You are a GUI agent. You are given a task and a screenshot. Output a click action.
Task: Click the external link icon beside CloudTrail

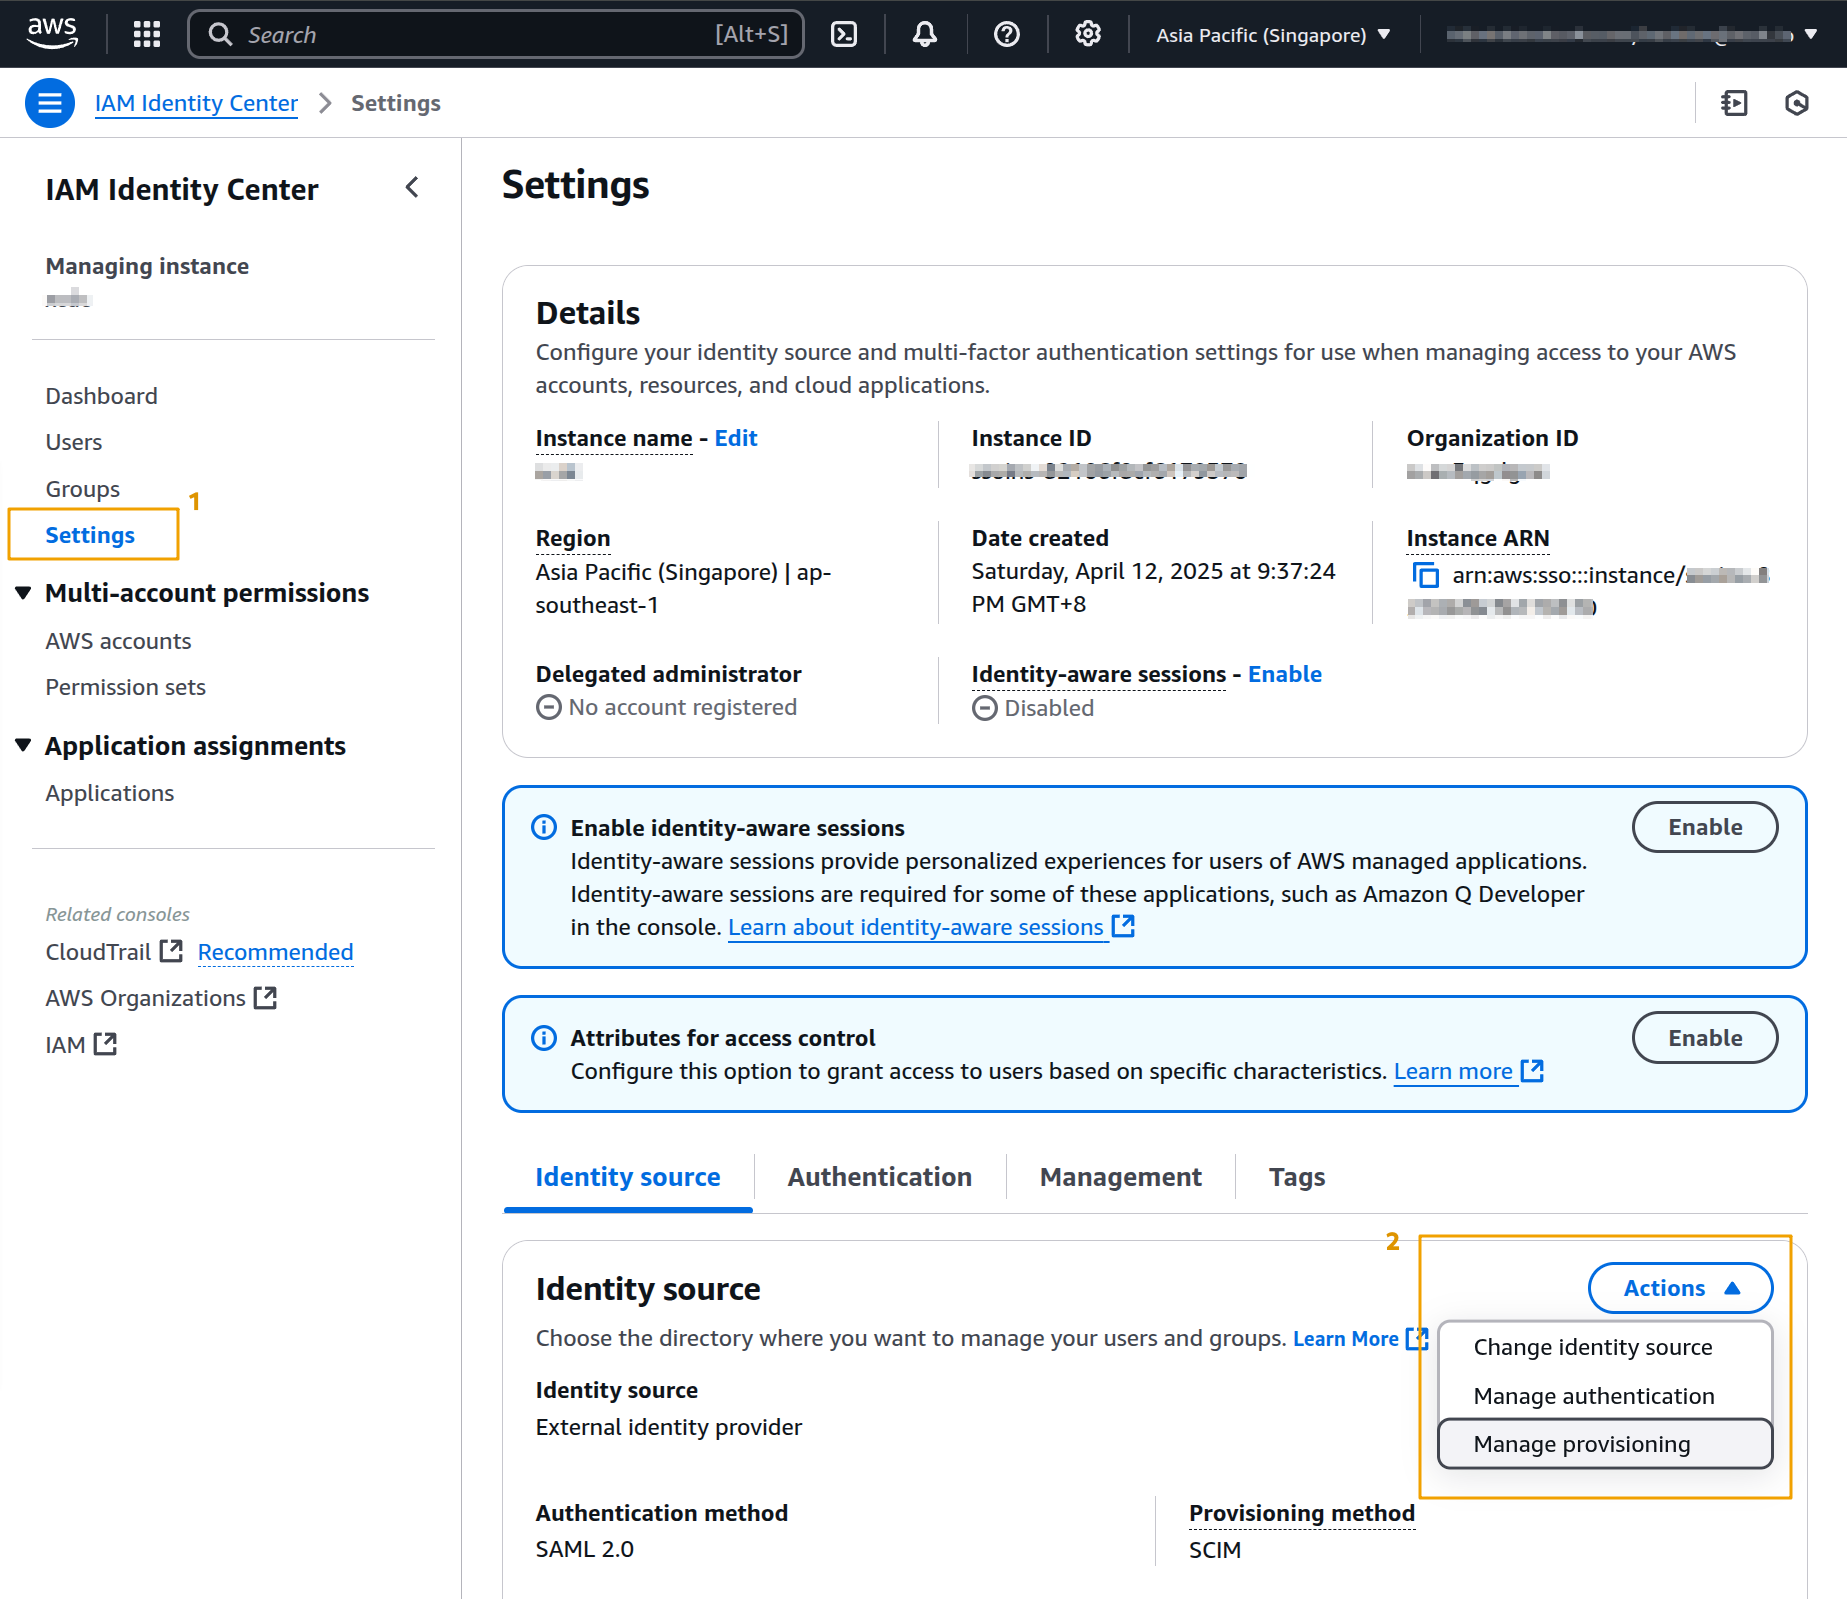[x=172, y=951]
